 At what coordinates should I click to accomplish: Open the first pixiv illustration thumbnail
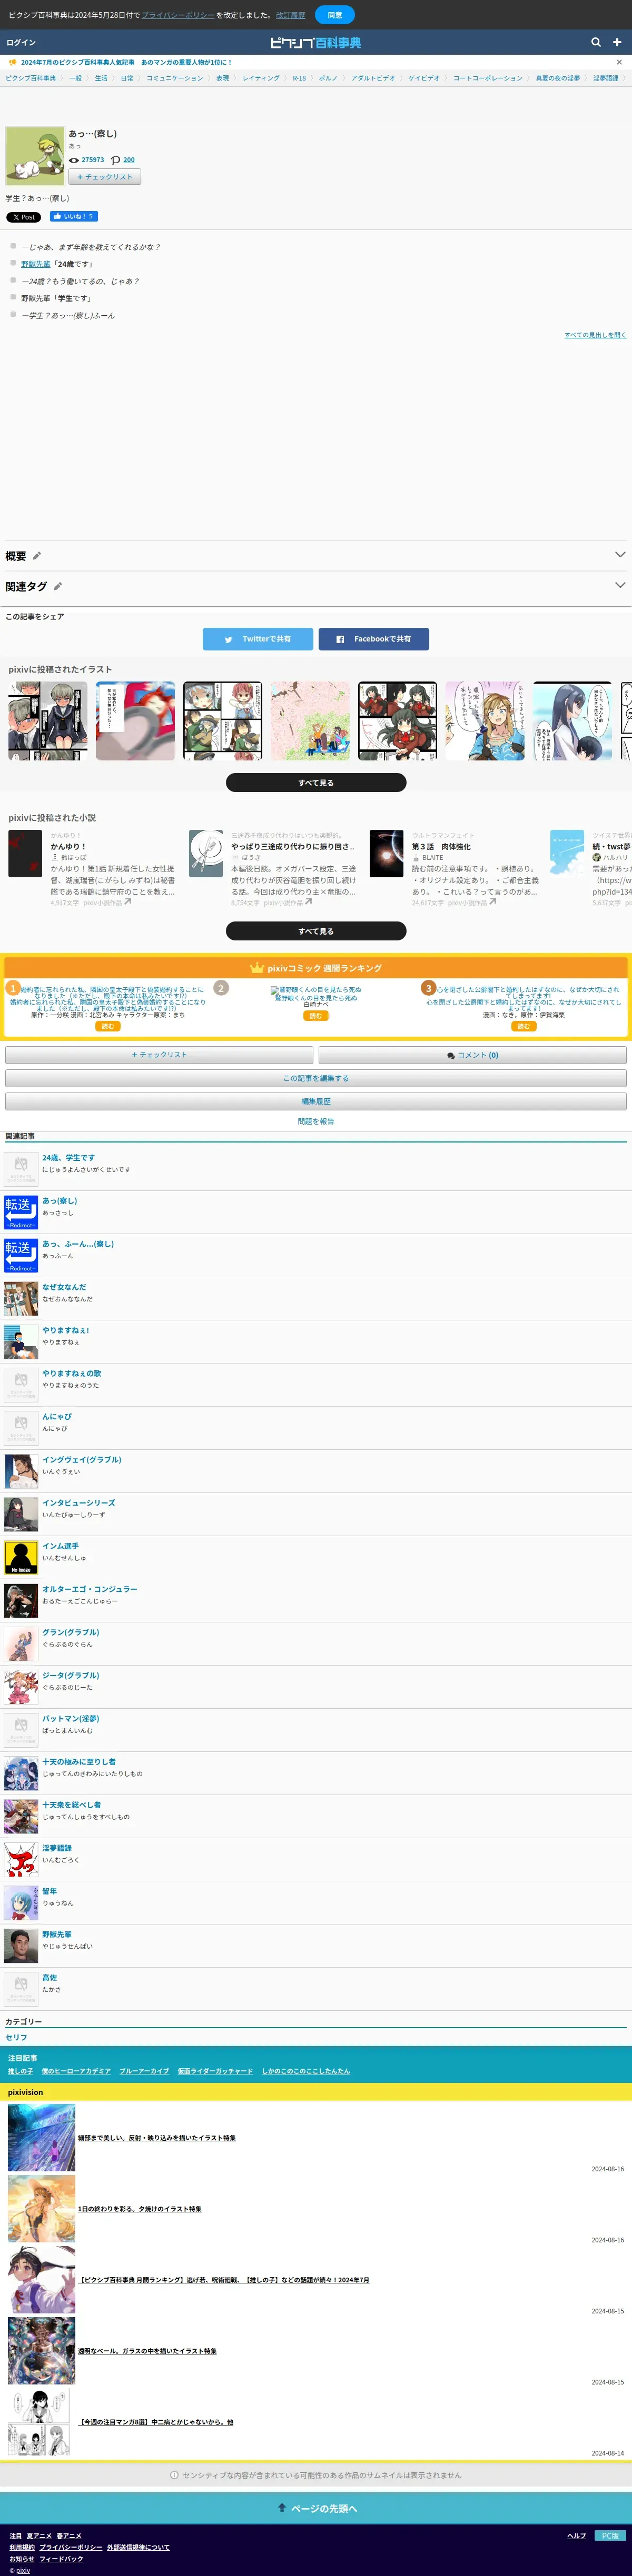[48, 721]
